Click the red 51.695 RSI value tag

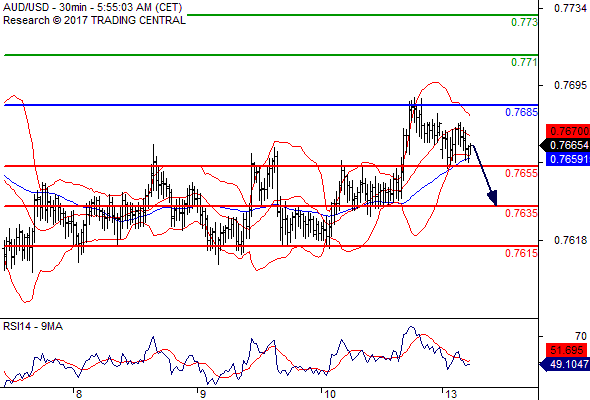click(x=566, y=350)
